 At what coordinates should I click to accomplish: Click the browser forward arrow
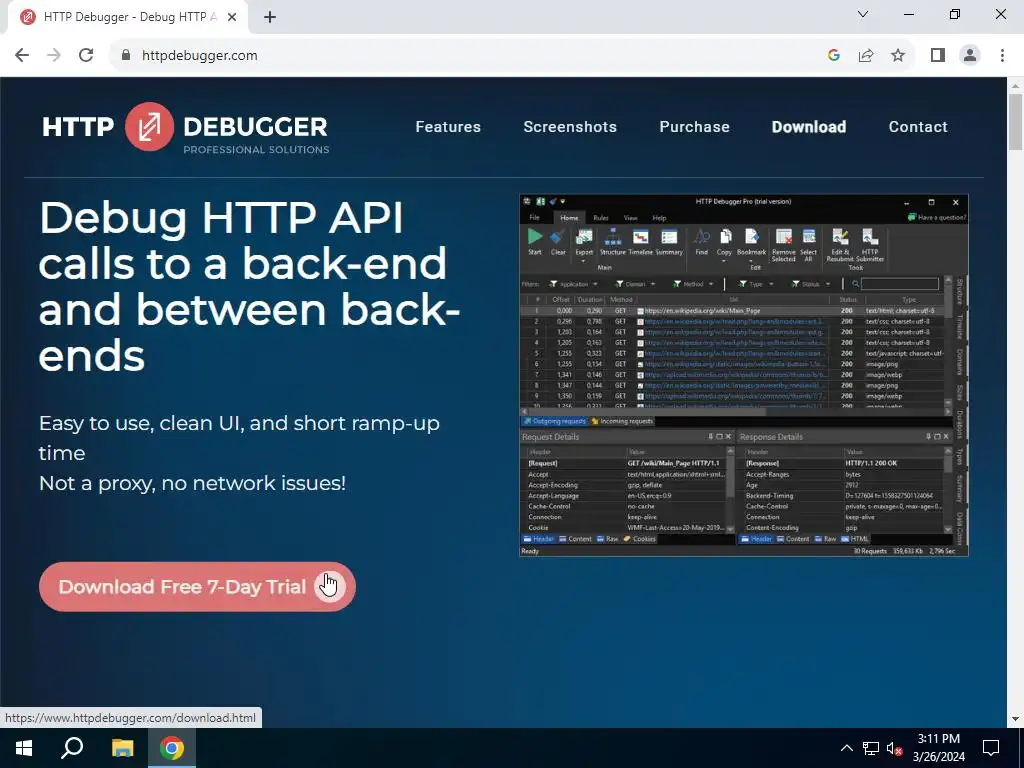(54, 56)
